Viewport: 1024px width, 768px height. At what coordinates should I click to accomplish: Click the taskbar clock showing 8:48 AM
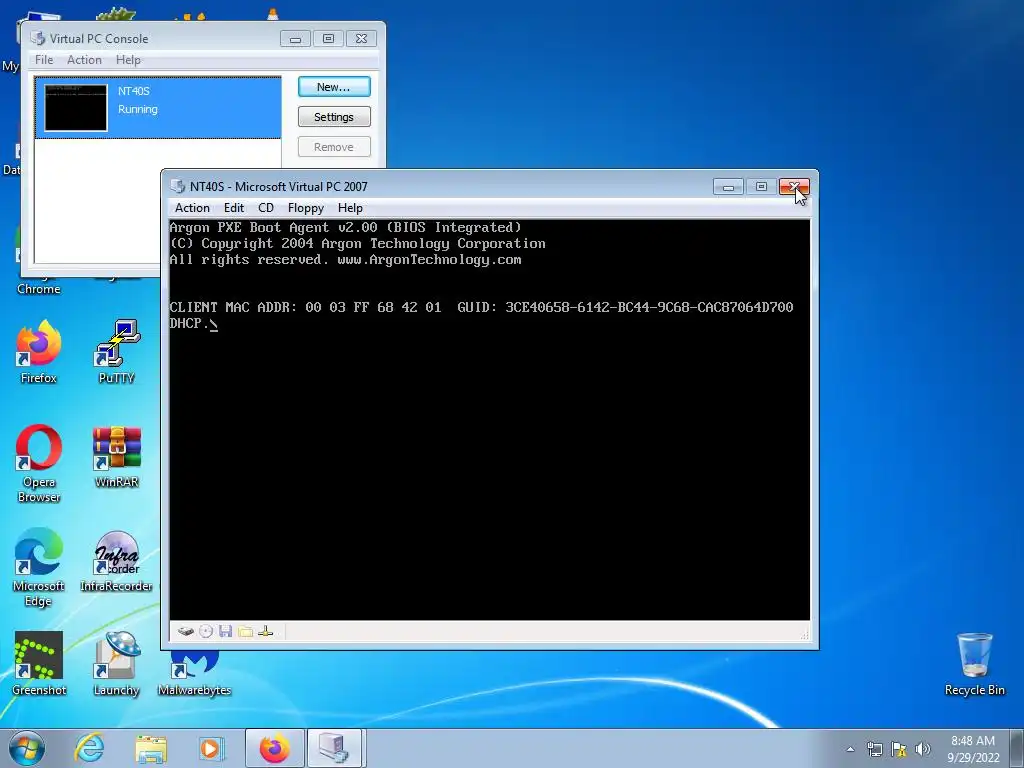(973, 749)
